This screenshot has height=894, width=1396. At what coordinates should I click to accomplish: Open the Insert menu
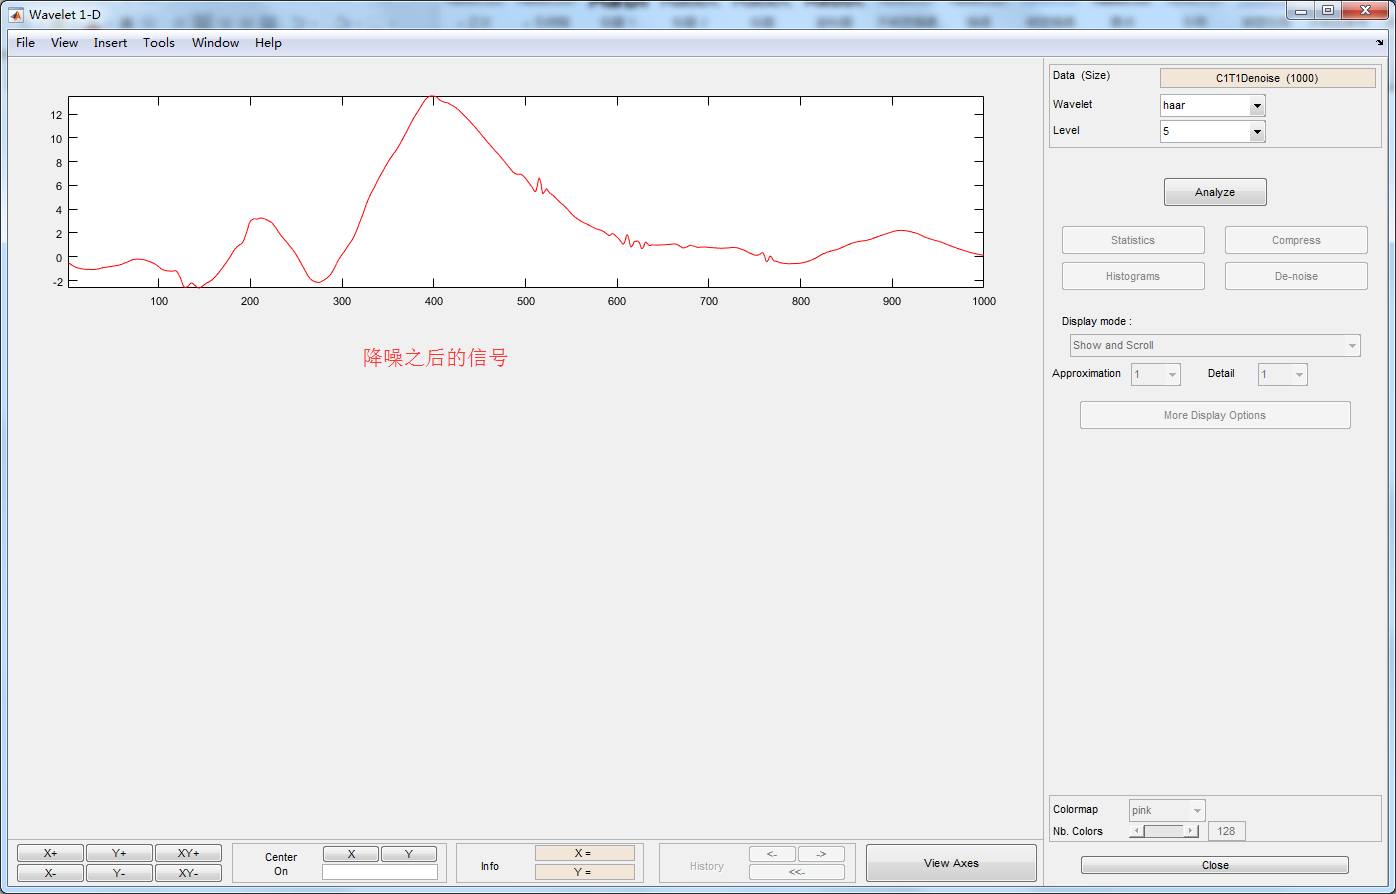coord(110,43)
